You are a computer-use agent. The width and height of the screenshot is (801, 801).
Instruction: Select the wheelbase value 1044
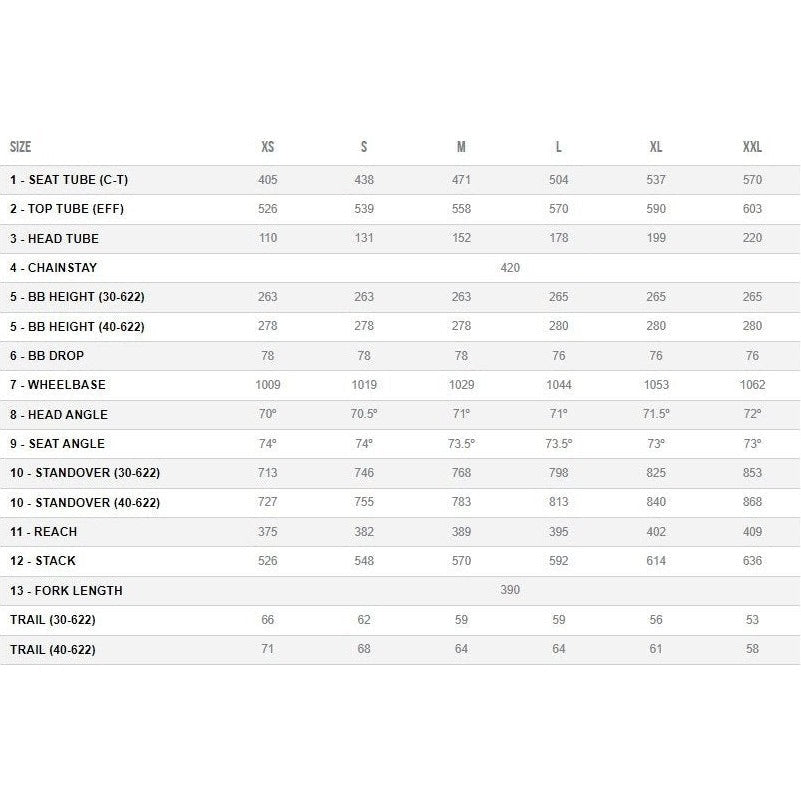coord(558,385)
